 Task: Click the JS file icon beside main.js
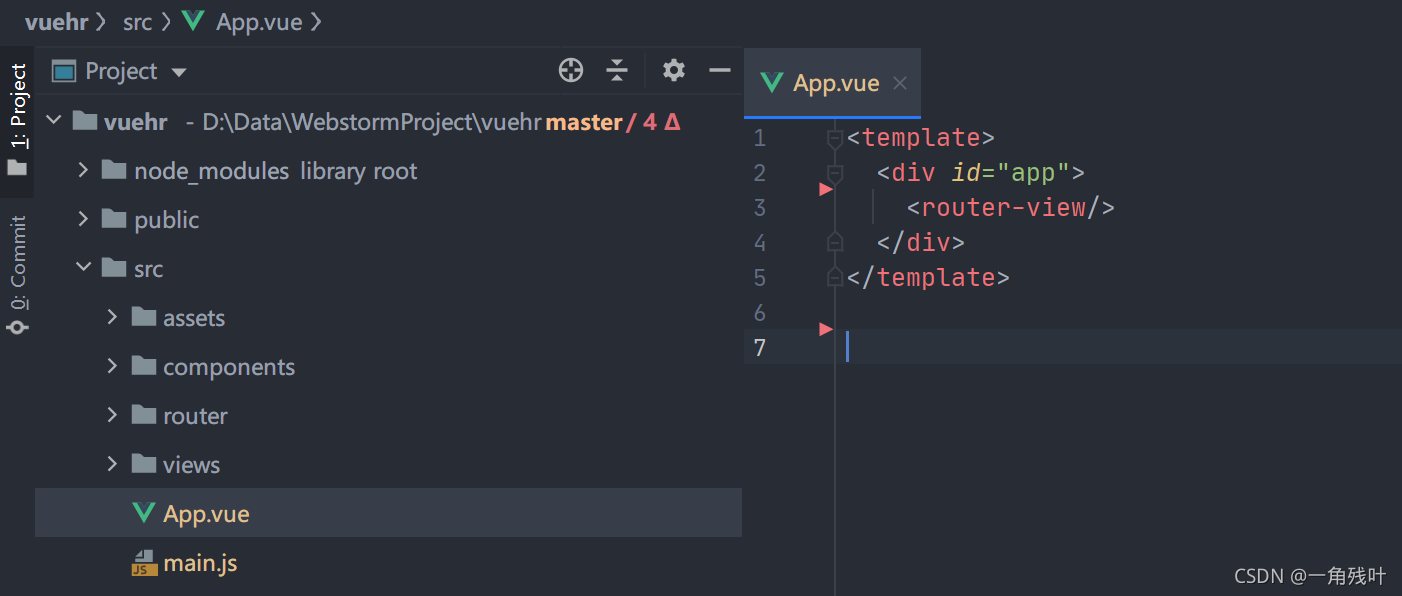pos(144,562)
